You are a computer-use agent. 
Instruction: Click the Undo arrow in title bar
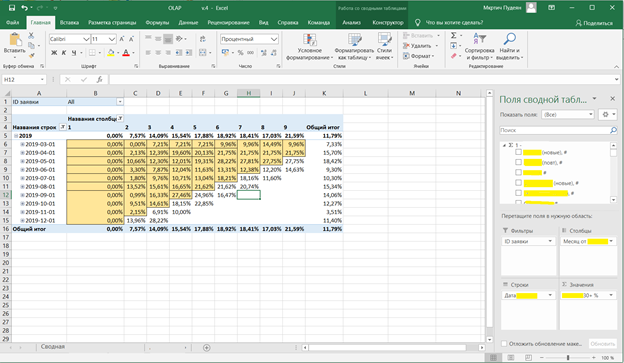(25, 8)
